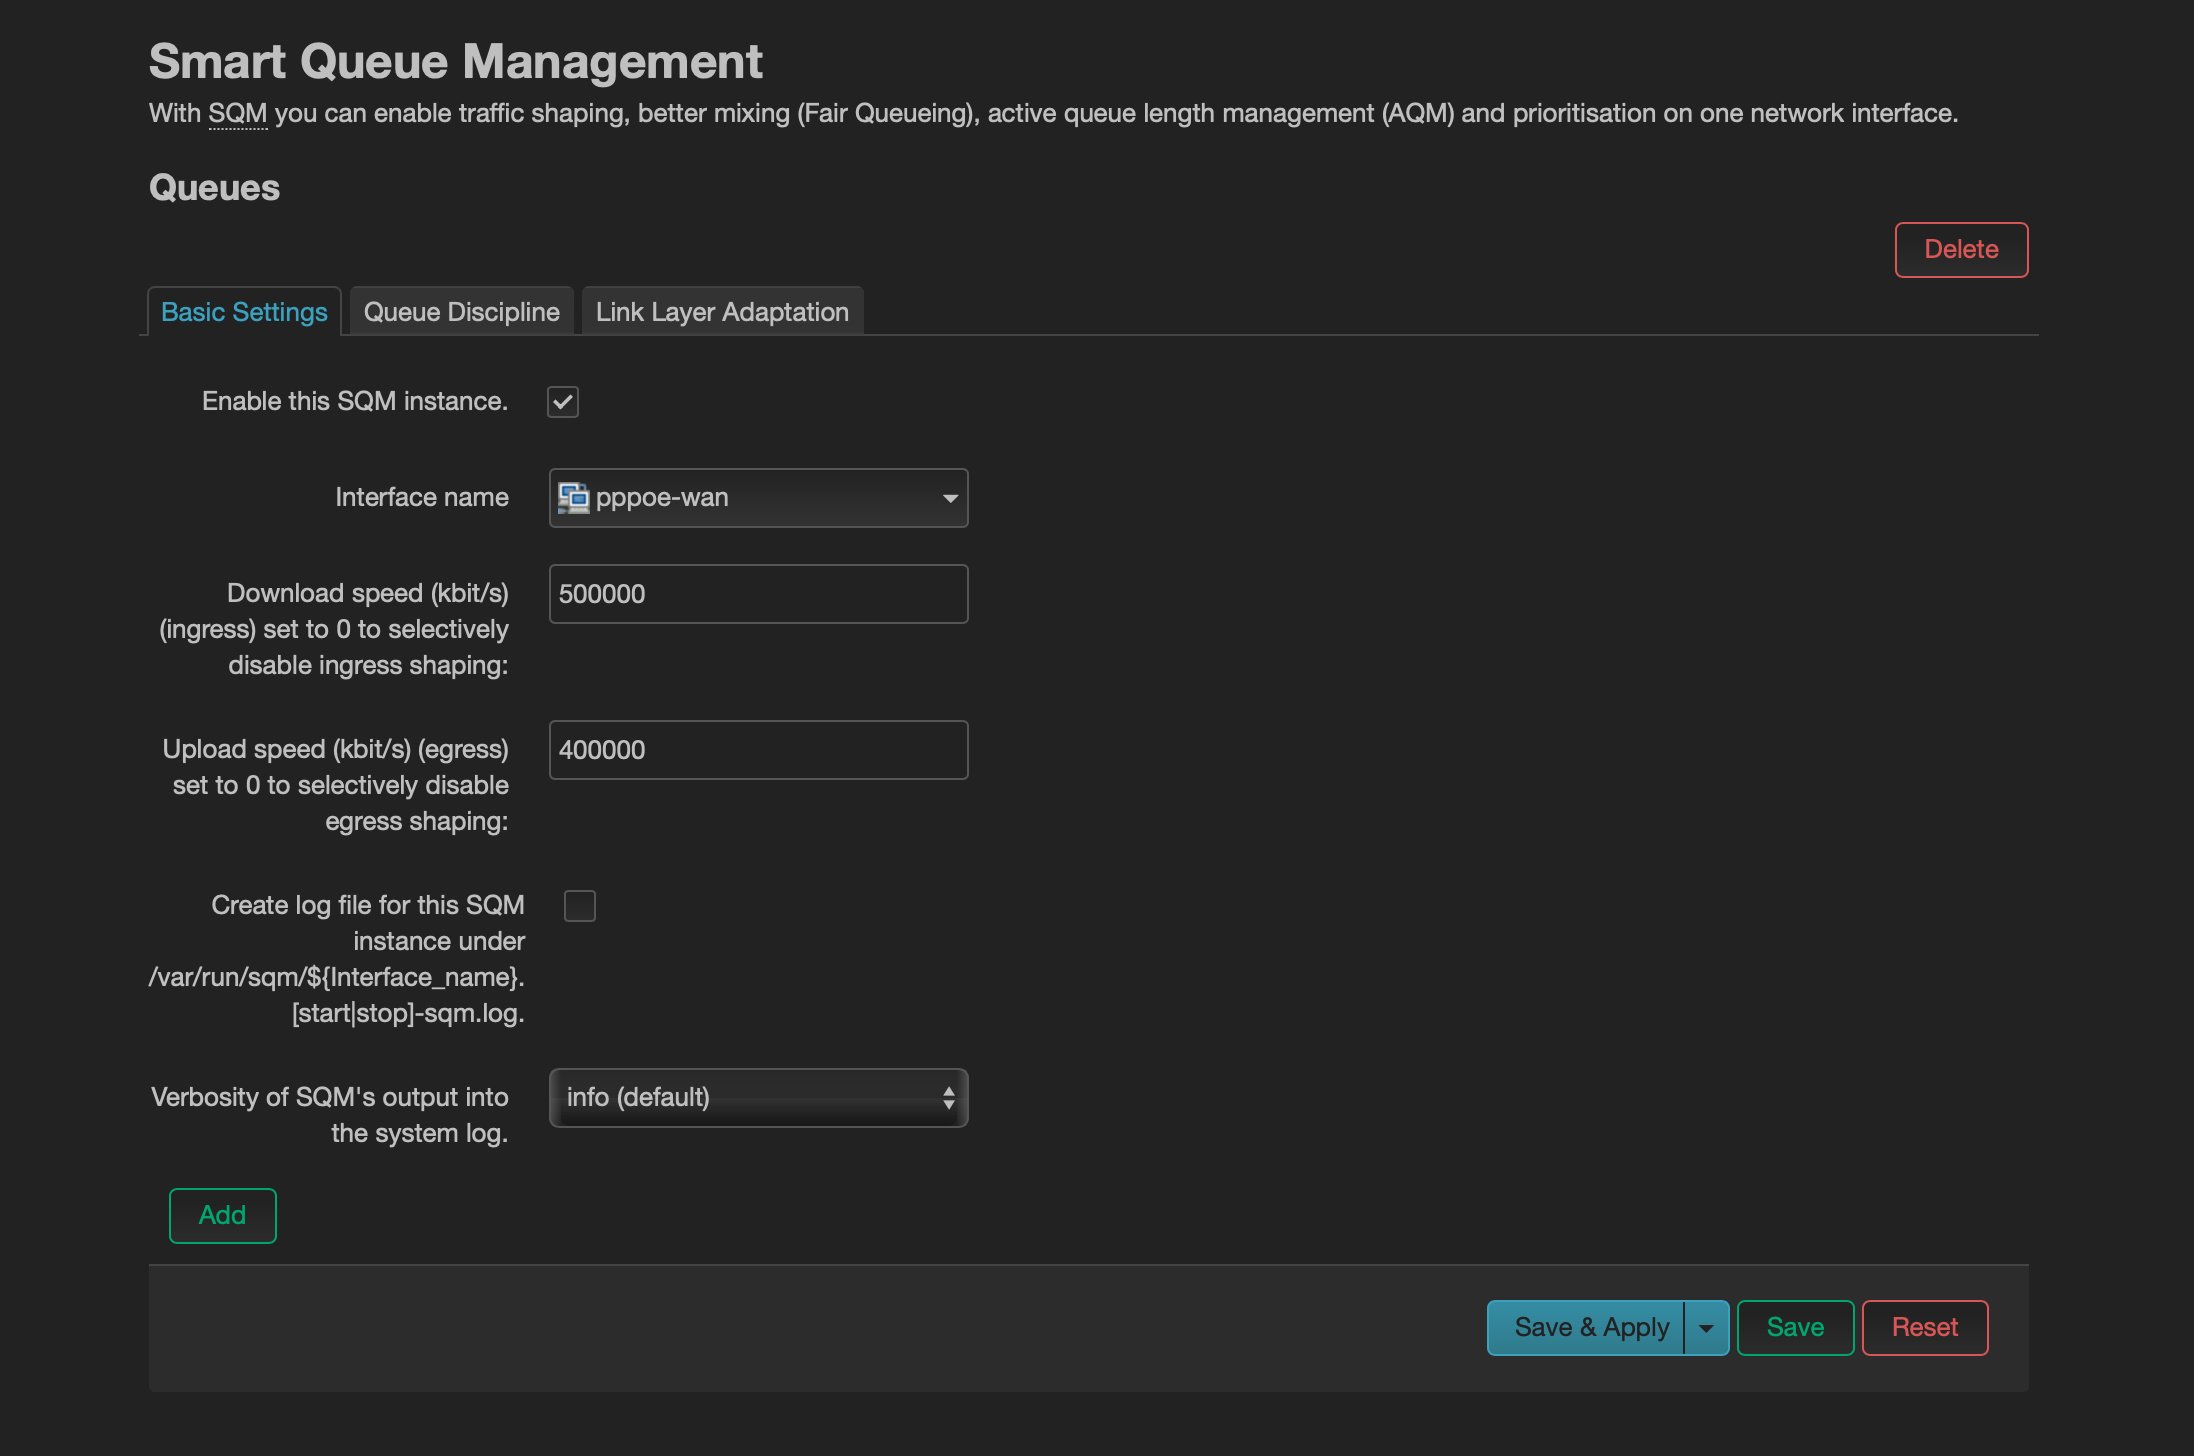The width and height of the screenshot is (2194, 1456).
Task: Click the Smart Queue Management heading
Action: tap(455, 61)
